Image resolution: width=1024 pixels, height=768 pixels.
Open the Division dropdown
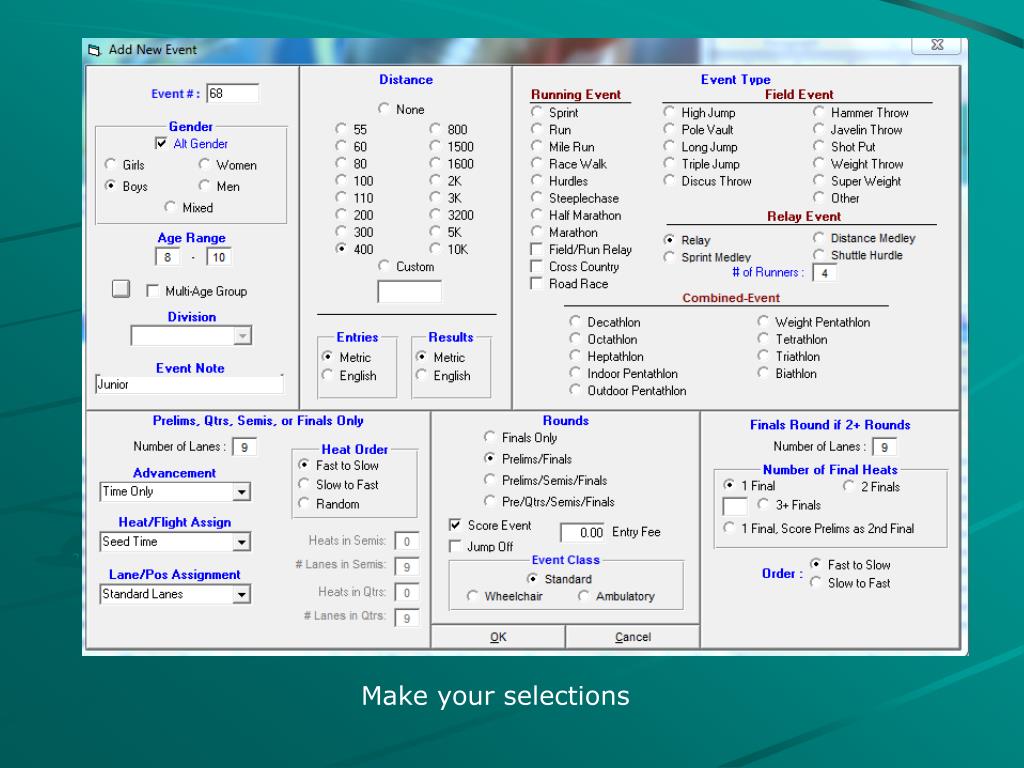pyautogui.click(x=242, y=336)
